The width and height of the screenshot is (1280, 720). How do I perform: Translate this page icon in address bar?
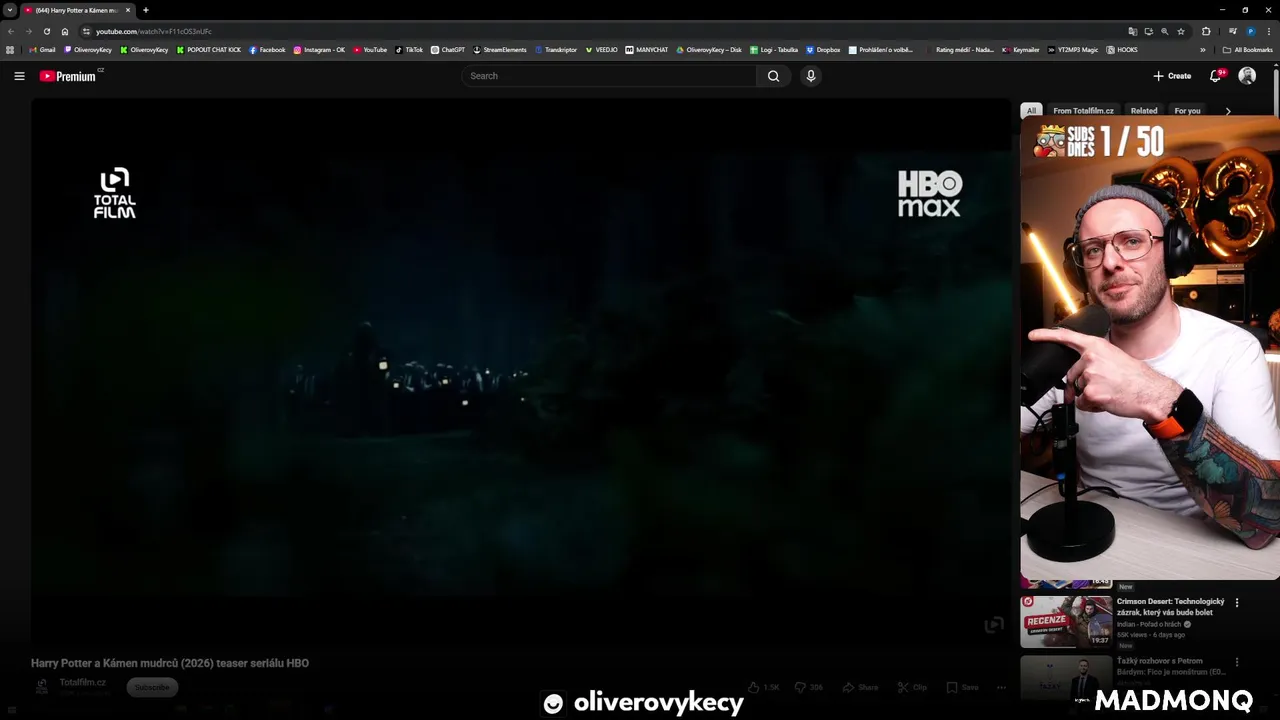pyautogui.click(x=1132, y=31)
